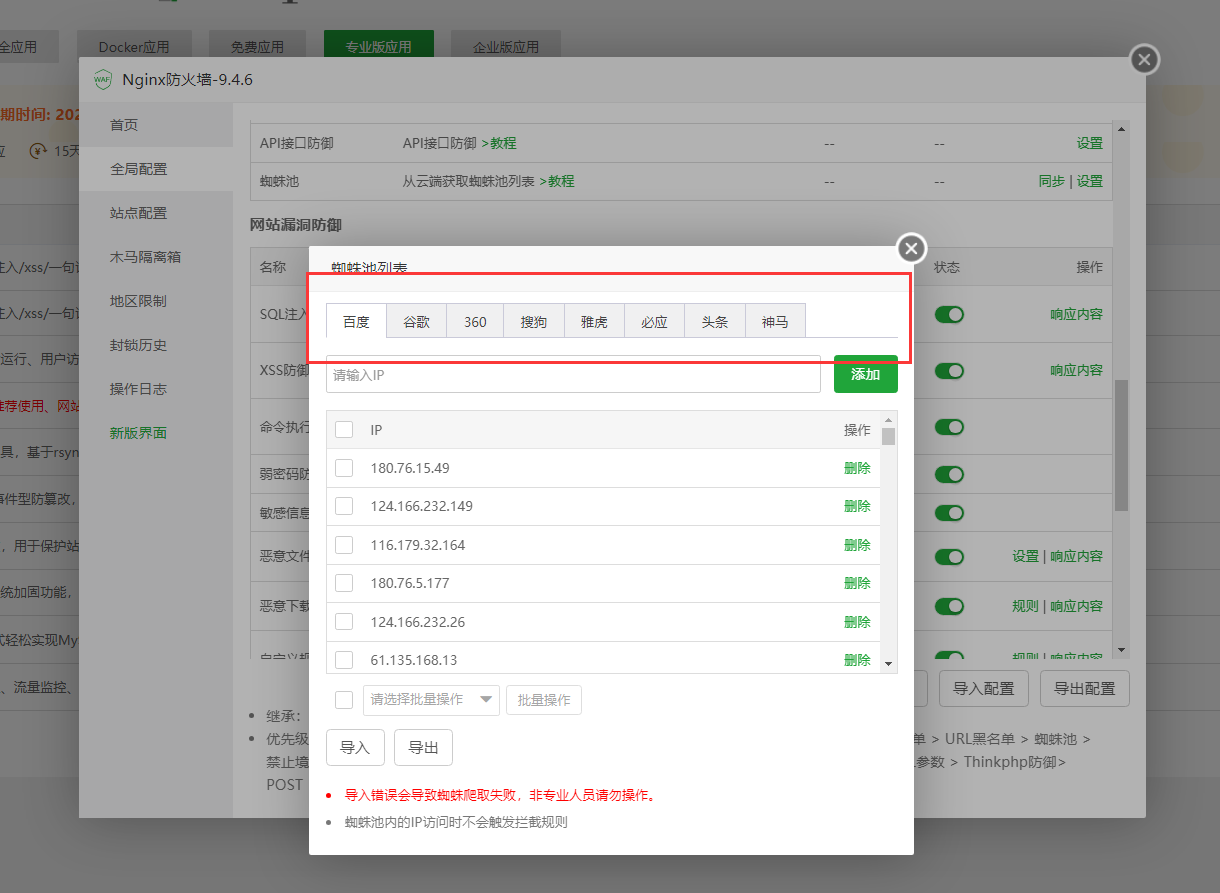Delete the IP 124.166.232.149

click(857, 506)
